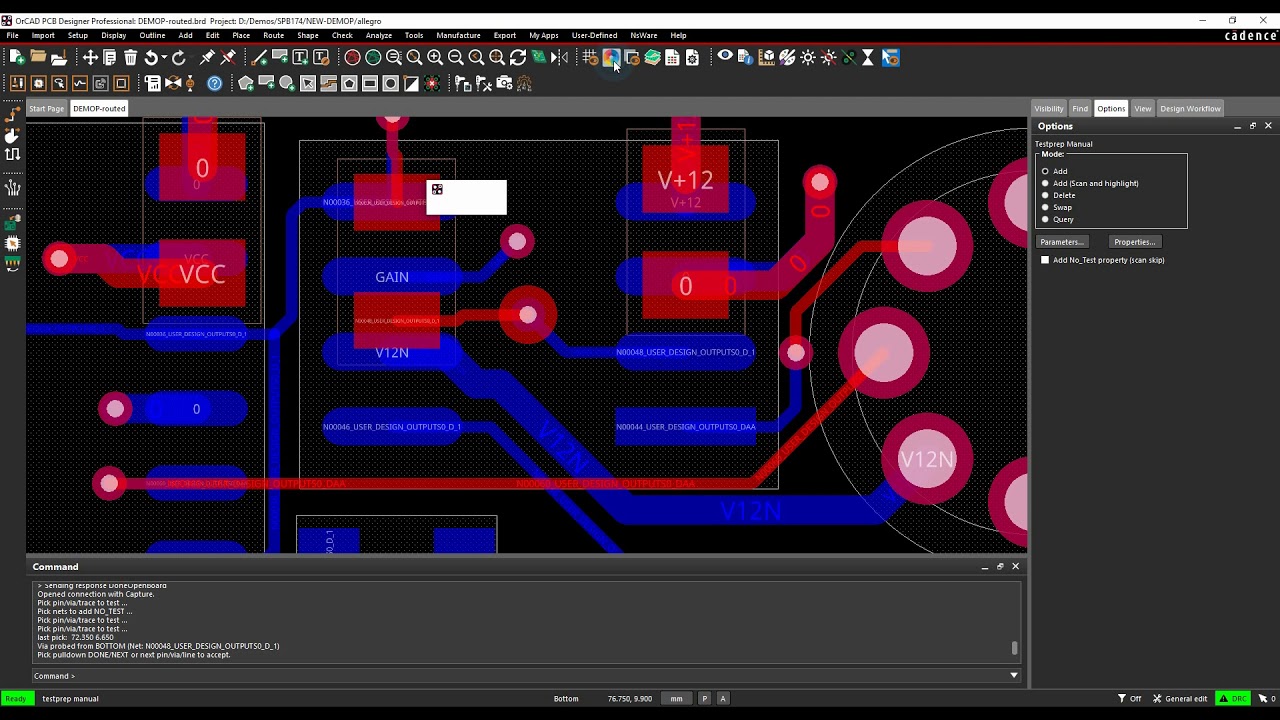1280x720 pixels.
Task: Select Add (Scan and highlight) radio button
Action: click(x=1045, y=183)
